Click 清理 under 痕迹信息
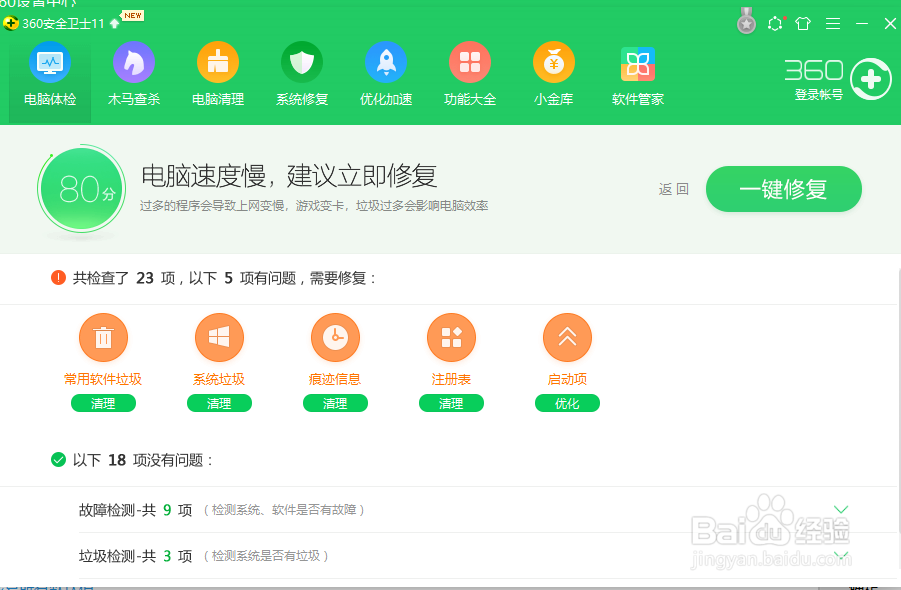 coord(336,403)
